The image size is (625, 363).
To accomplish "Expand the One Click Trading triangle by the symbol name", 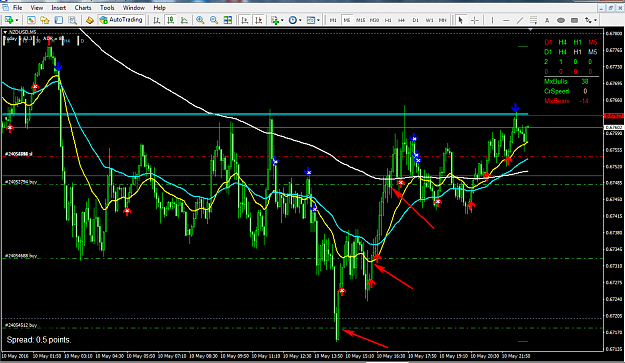I will coord(5,32).
